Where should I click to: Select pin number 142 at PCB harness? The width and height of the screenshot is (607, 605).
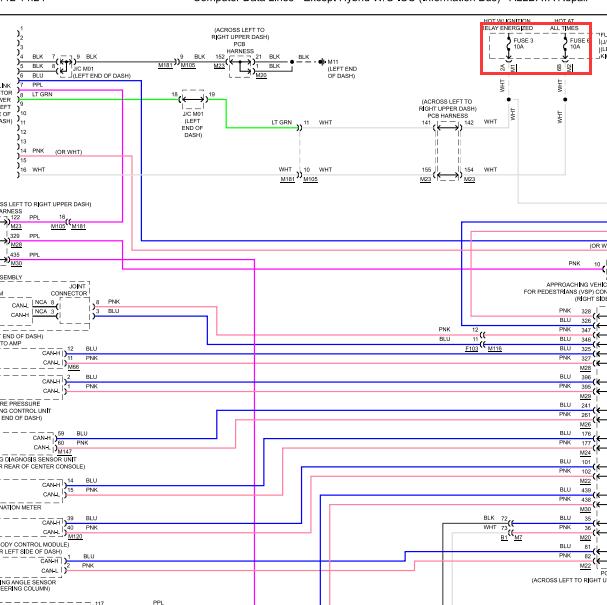[469, 122]
